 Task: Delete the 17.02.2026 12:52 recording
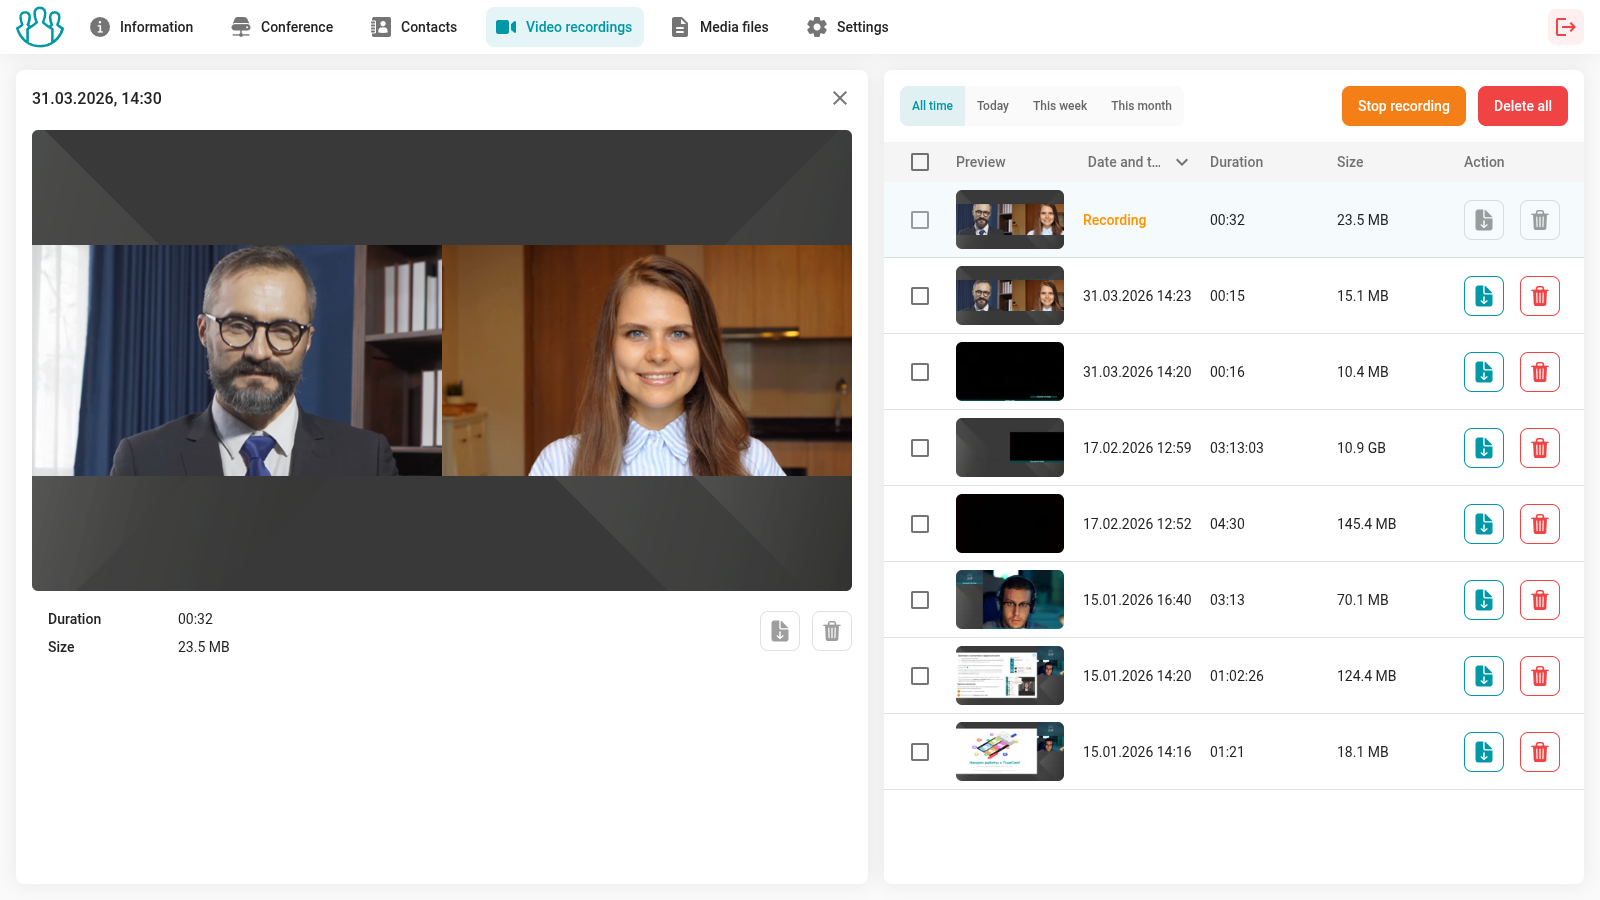coord(1539,524)
